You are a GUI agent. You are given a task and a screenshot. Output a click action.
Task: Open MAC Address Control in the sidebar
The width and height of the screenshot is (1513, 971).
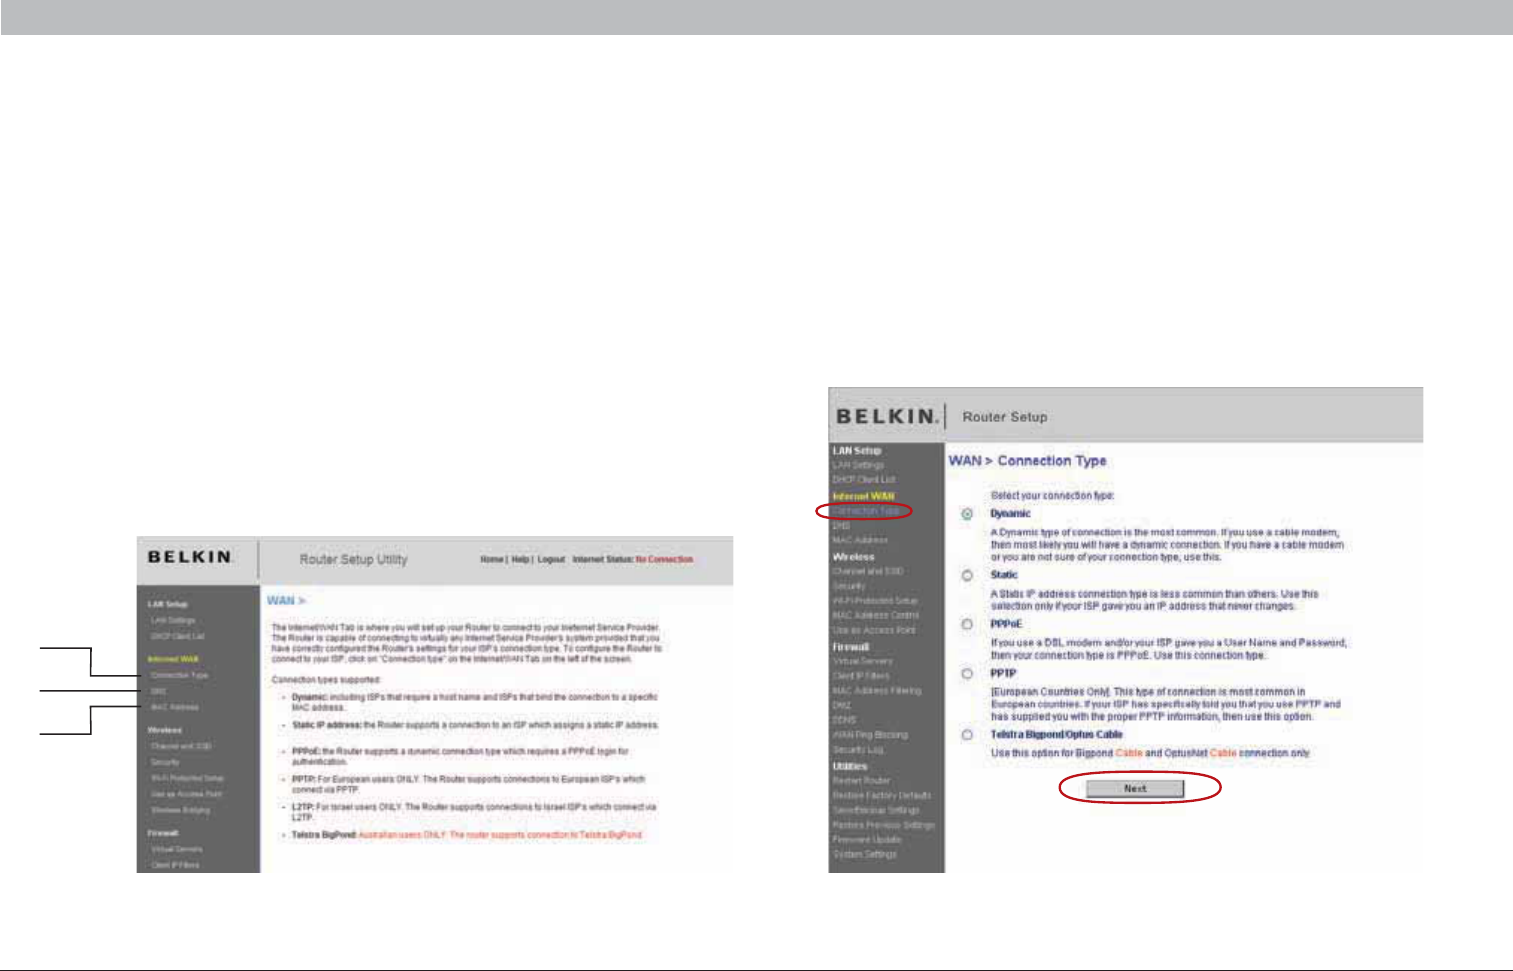876,616
